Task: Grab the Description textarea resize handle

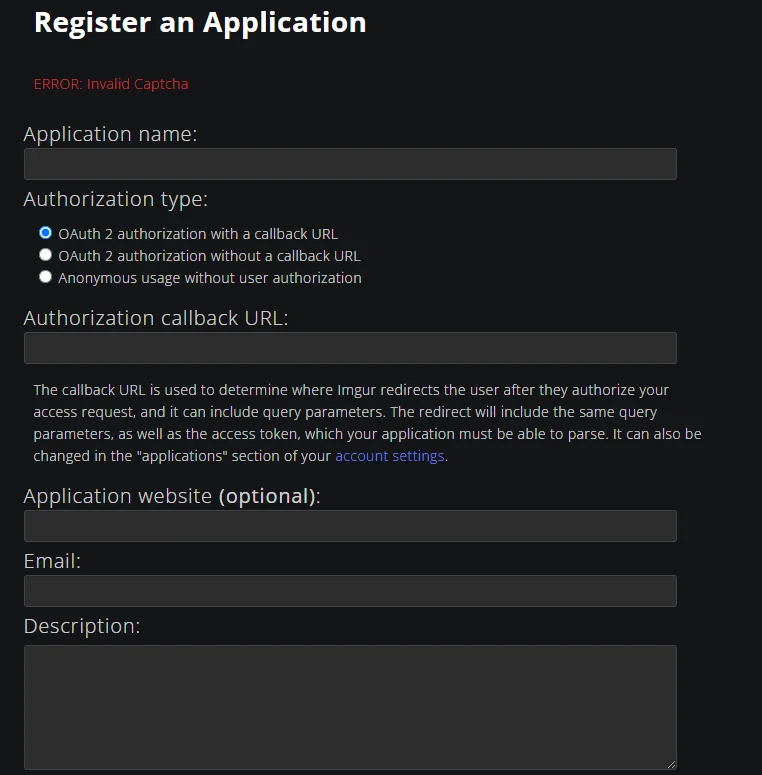Action: pyautogui.click(x=671, y=764)
